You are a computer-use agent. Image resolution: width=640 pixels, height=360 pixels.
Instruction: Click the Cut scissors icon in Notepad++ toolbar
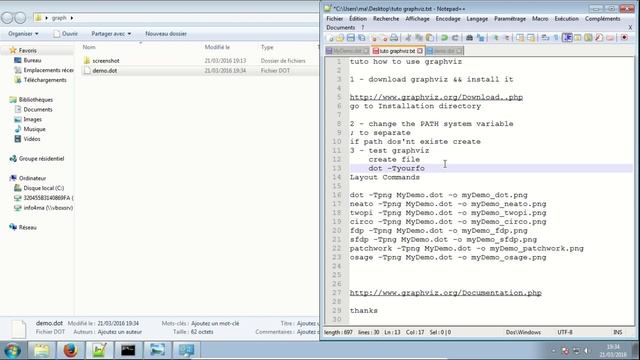(x=408, y=38)
